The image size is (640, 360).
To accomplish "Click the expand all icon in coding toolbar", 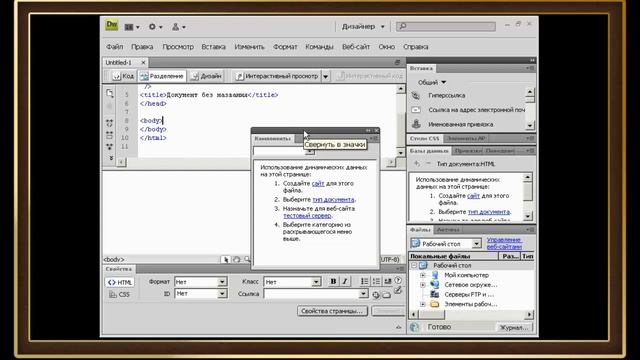I will tap(109, 147).
